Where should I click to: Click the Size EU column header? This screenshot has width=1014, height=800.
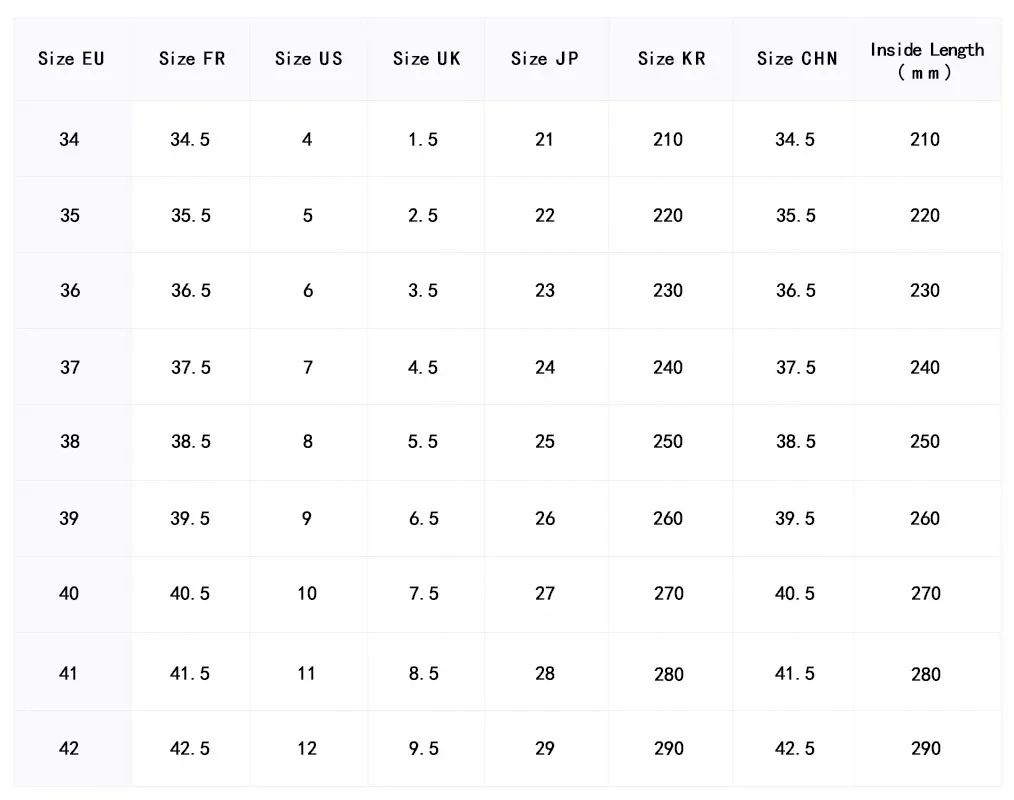[x=71, y=59]
